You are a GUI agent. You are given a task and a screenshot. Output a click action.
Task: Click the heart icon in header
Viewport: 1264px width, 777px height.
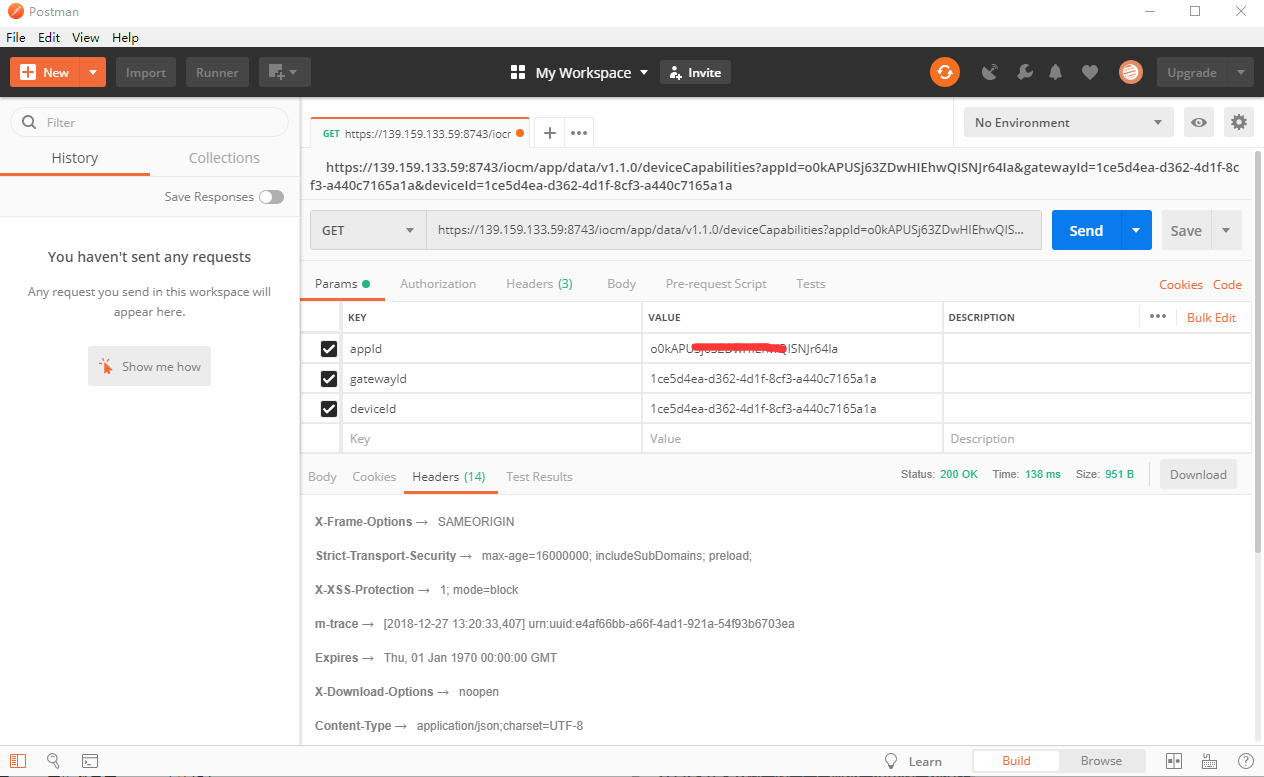click(x=1090, y=72)
